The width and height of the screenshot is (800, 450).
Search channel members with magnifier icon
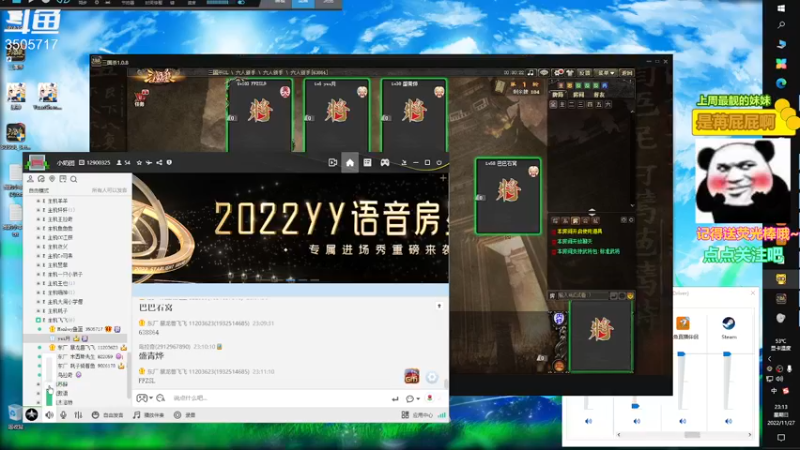(74, 179)
